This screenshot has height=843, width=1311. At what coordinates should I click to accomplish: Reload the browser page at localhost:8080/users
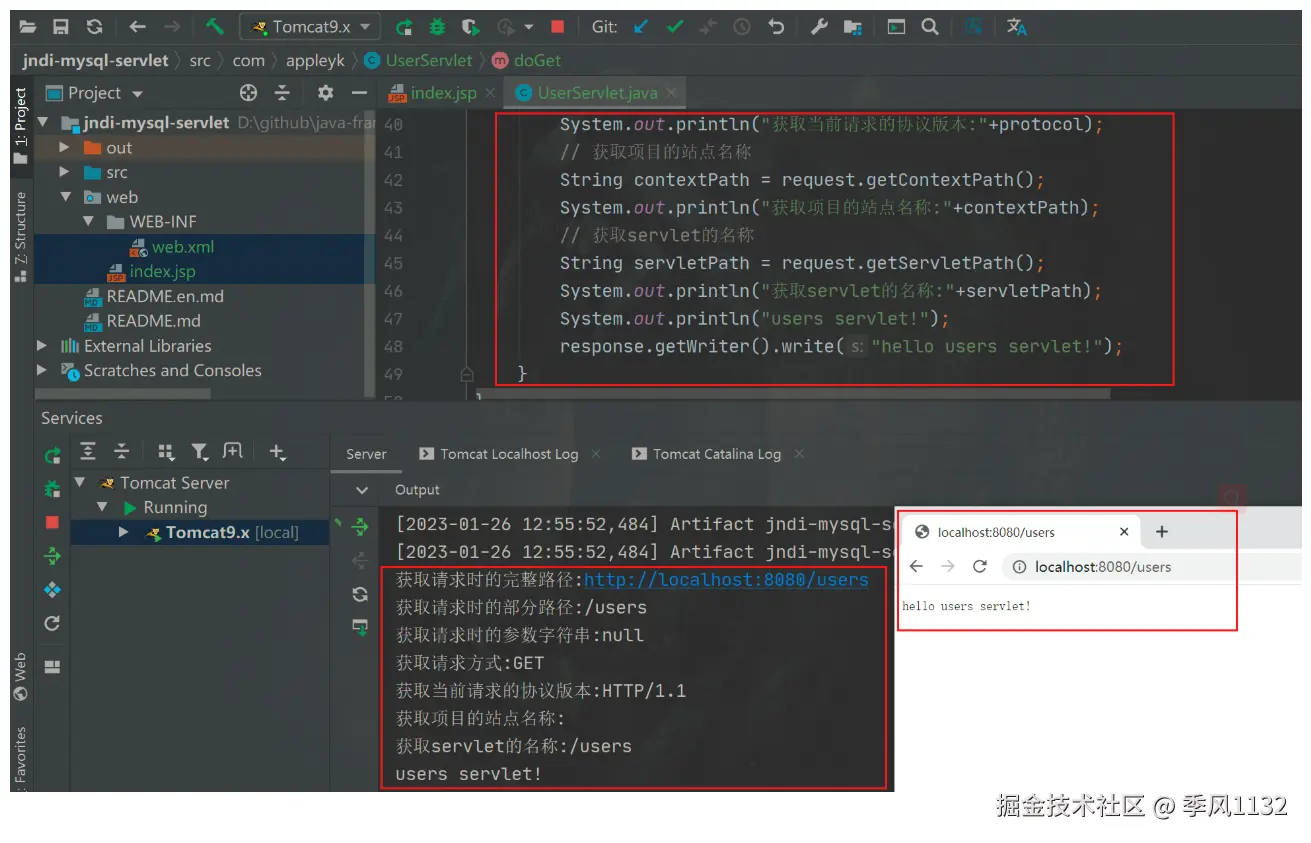[980, 567]
